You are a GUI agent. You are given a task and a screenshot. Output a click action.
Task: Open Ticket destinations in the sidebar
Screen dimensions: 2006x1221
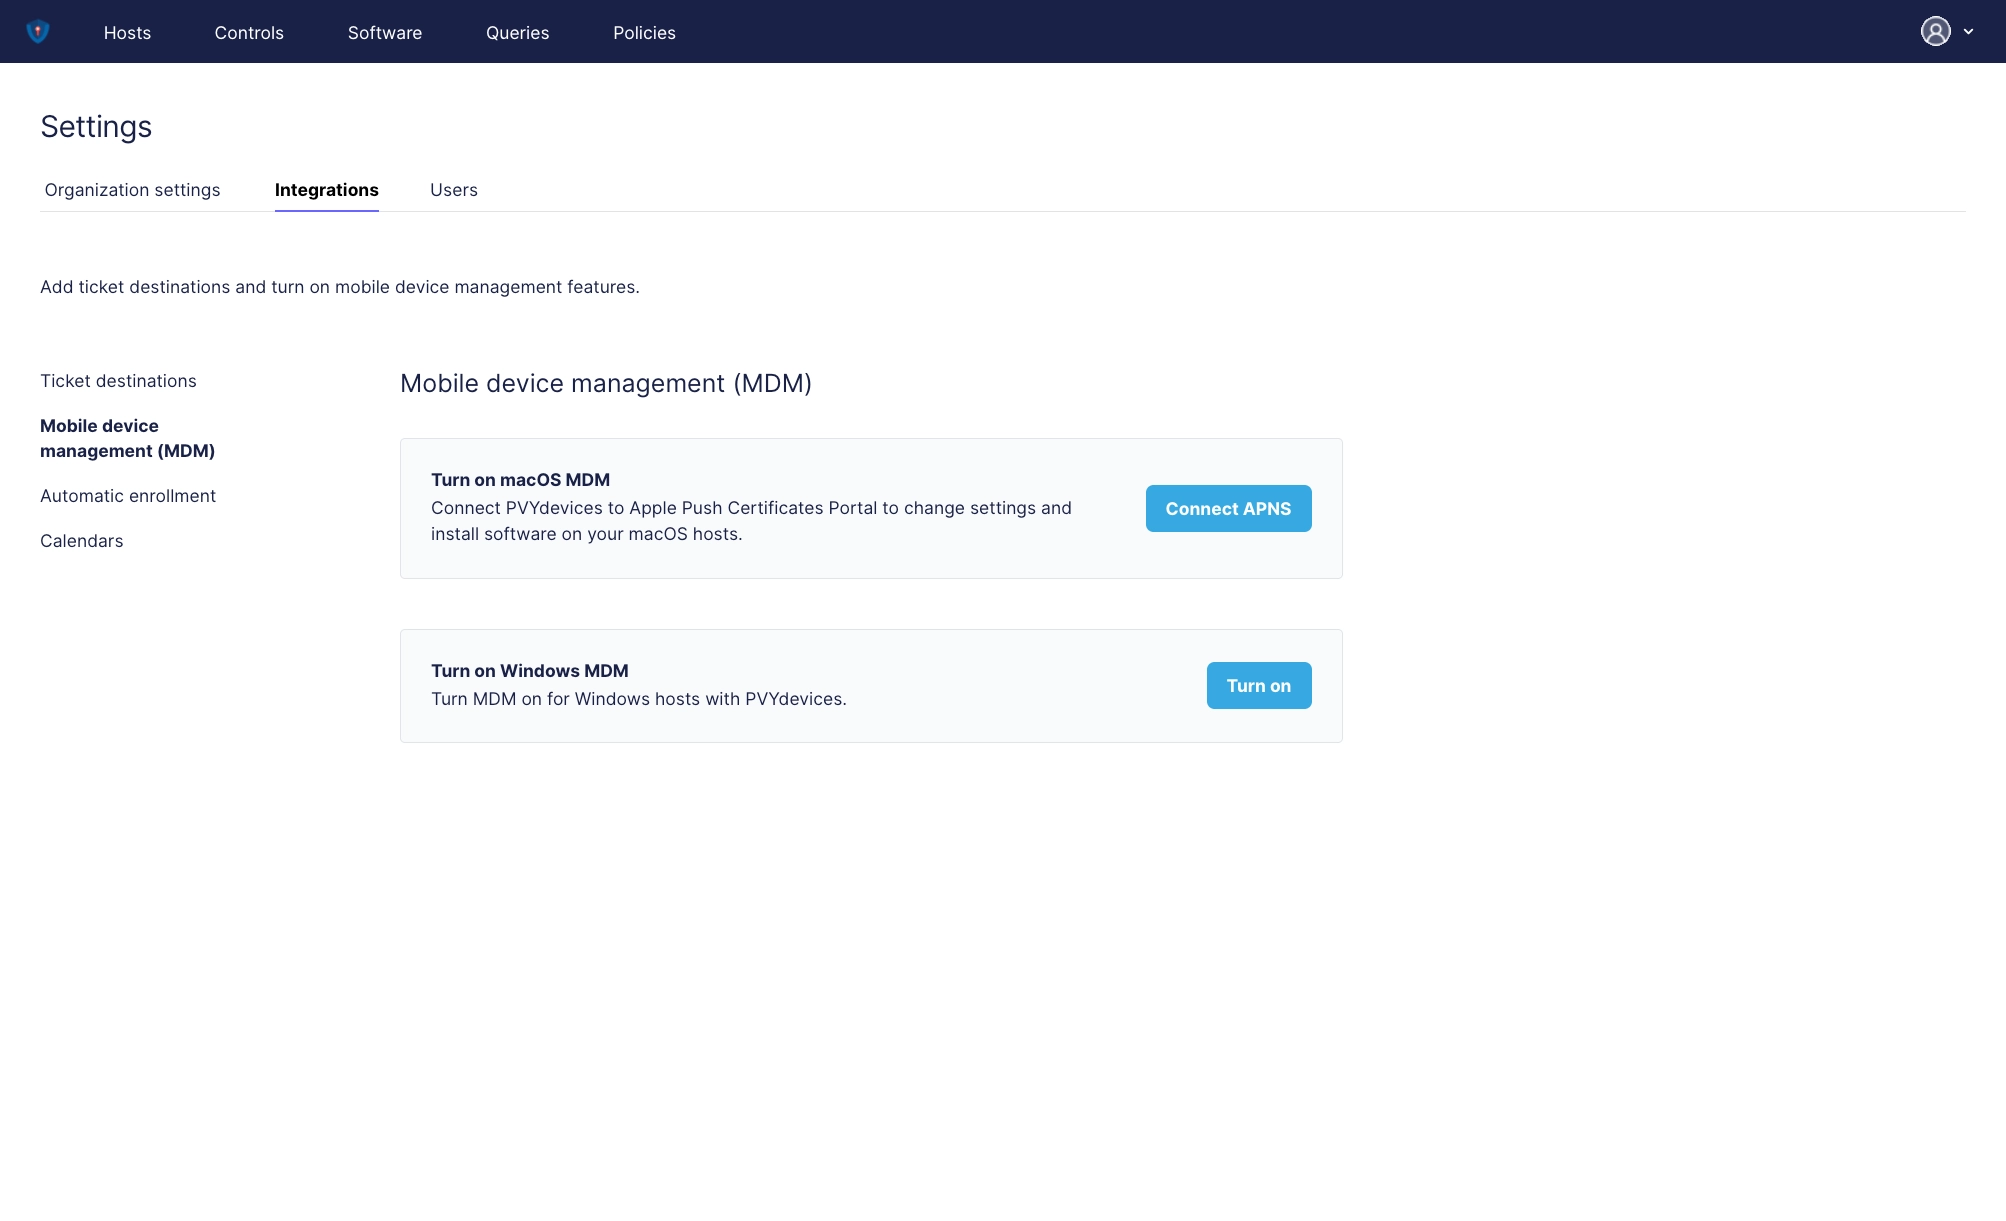coord(118,381)
